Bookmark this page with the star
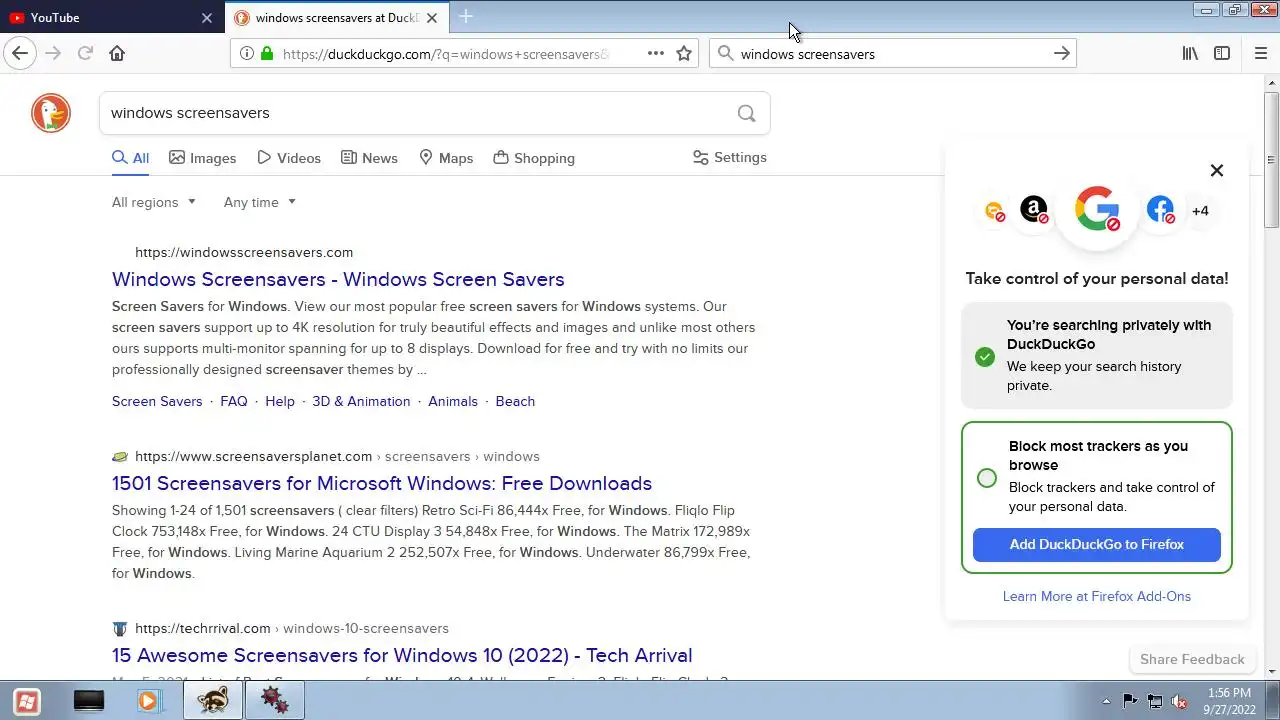 pyautogui.click(x=684, y=53)
